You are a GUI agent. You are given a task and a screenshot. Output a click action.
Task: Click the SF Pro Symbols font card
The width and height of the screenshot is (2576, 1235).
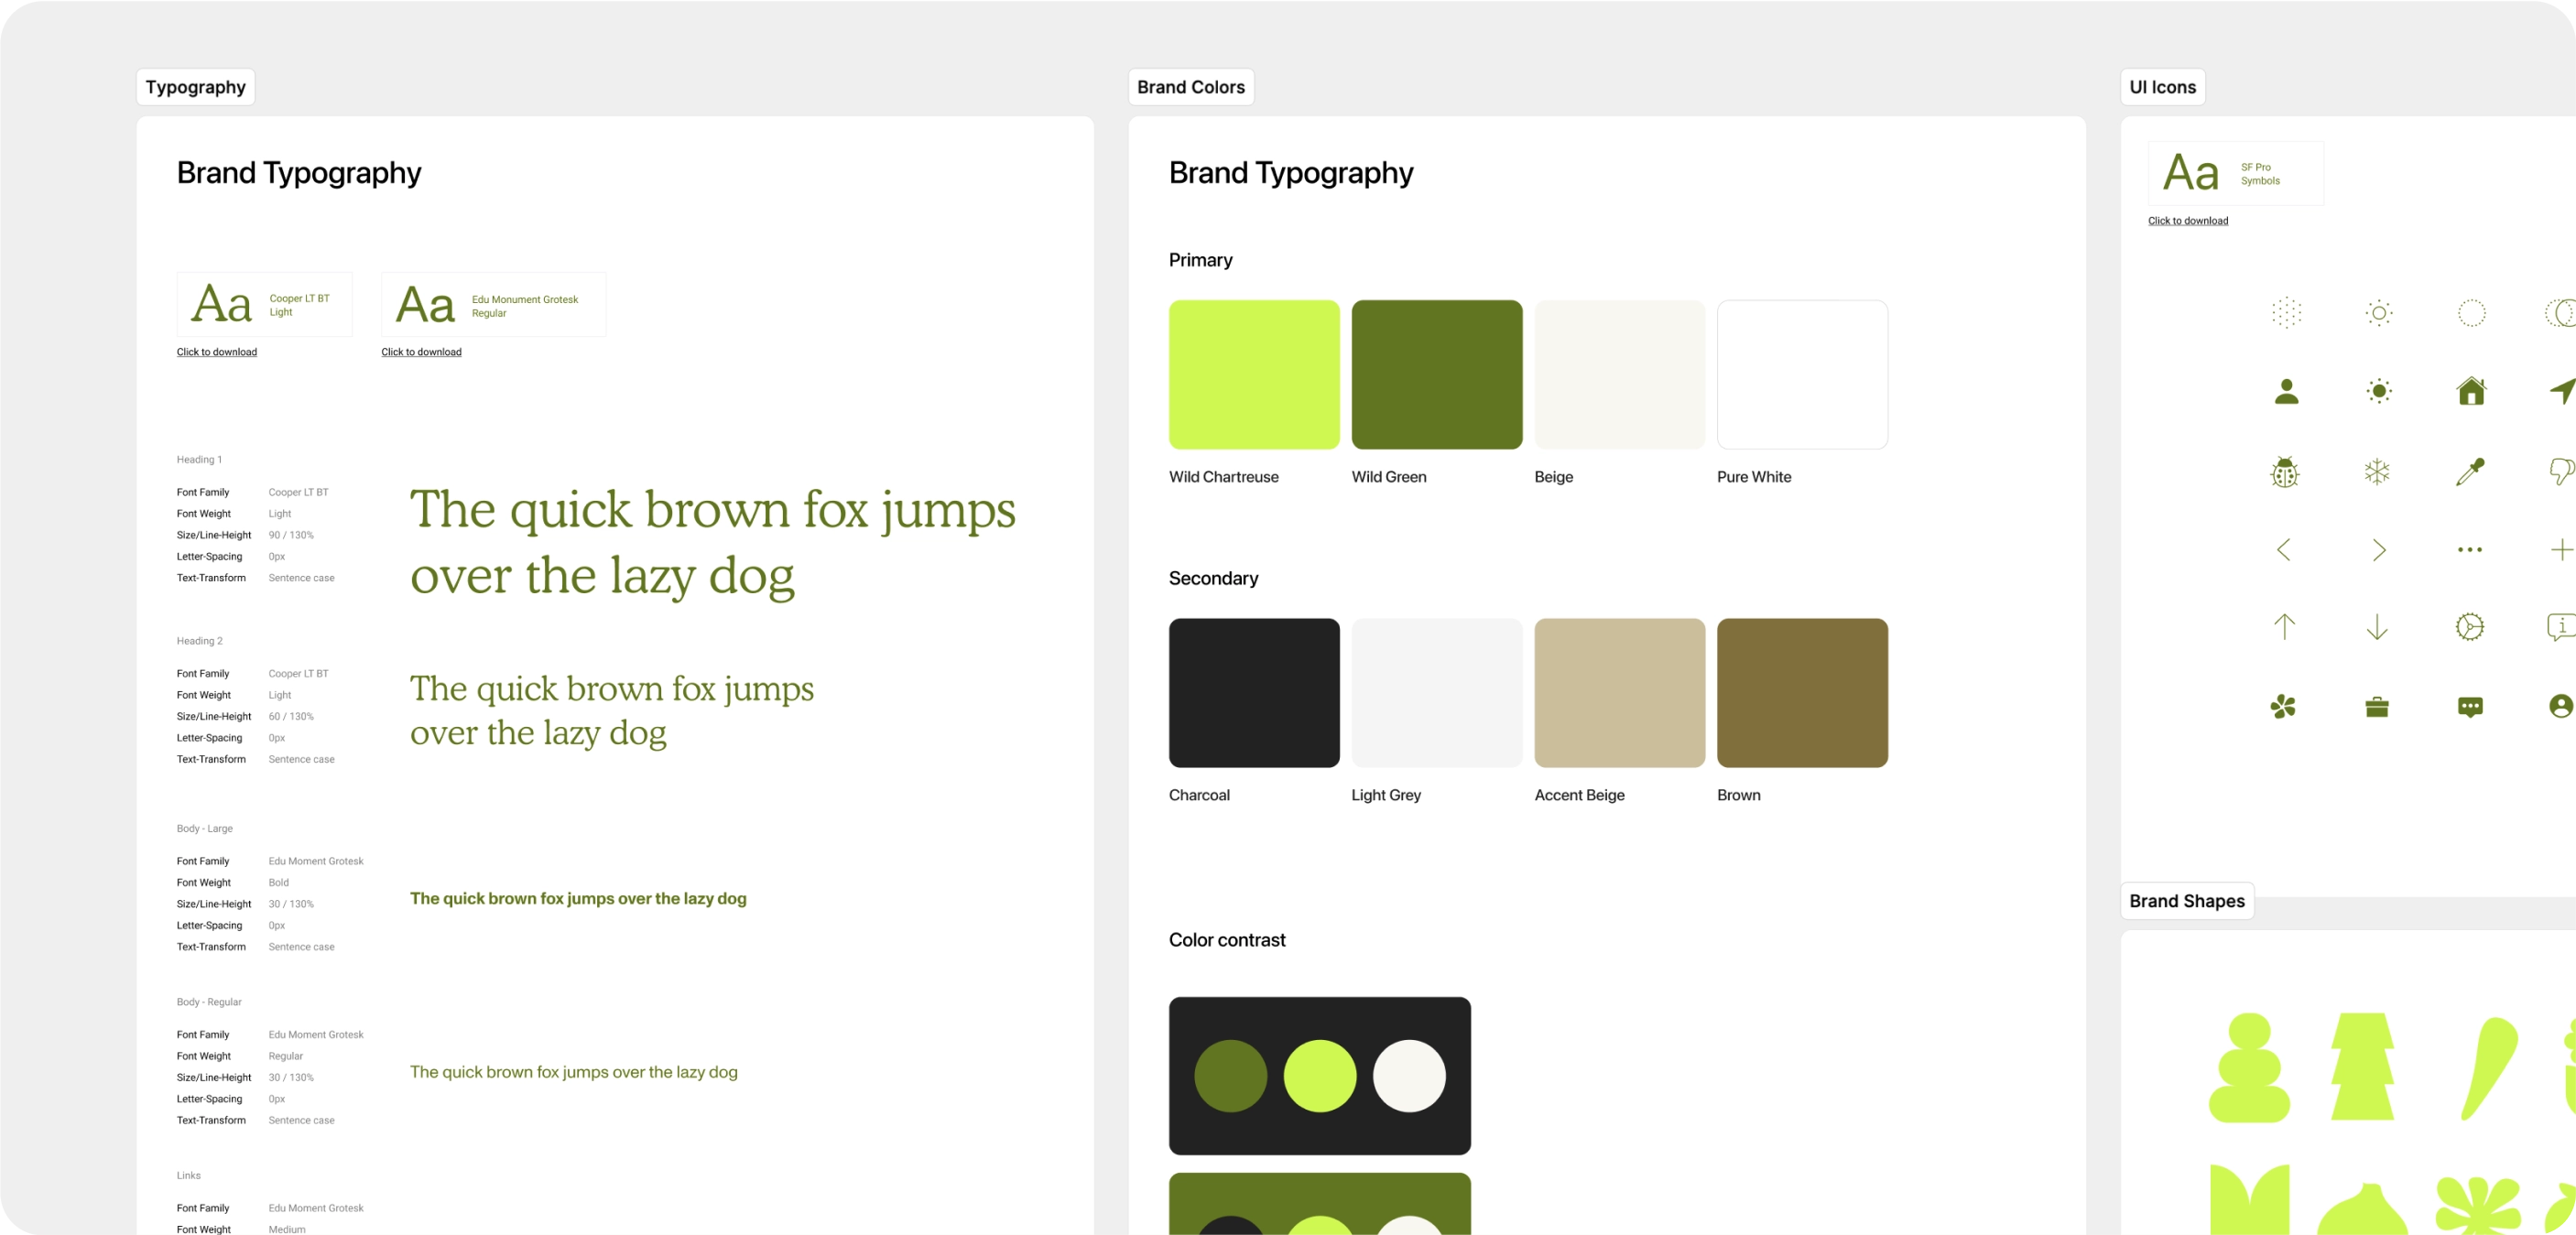click(2236, 174)
